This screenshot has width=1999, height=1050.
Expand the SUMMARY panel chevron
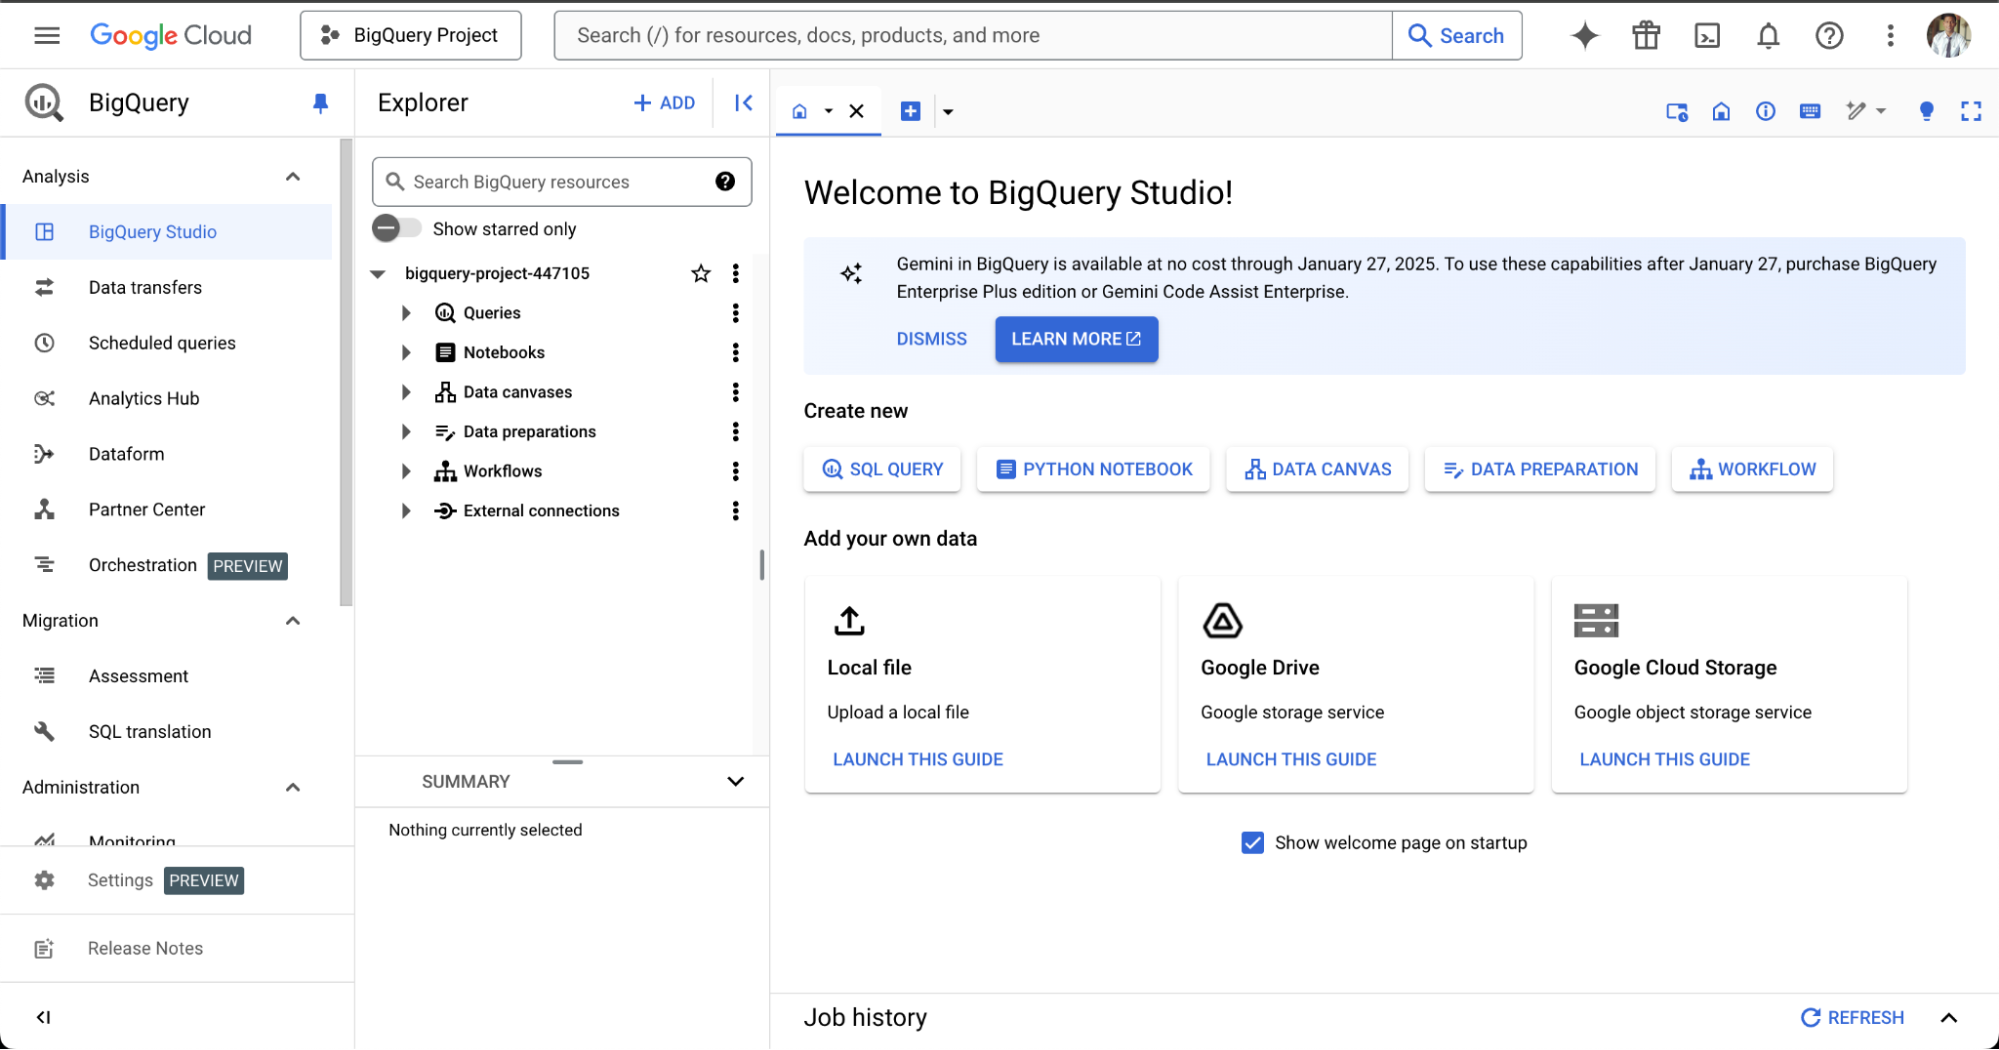click(x=735, y=781)
